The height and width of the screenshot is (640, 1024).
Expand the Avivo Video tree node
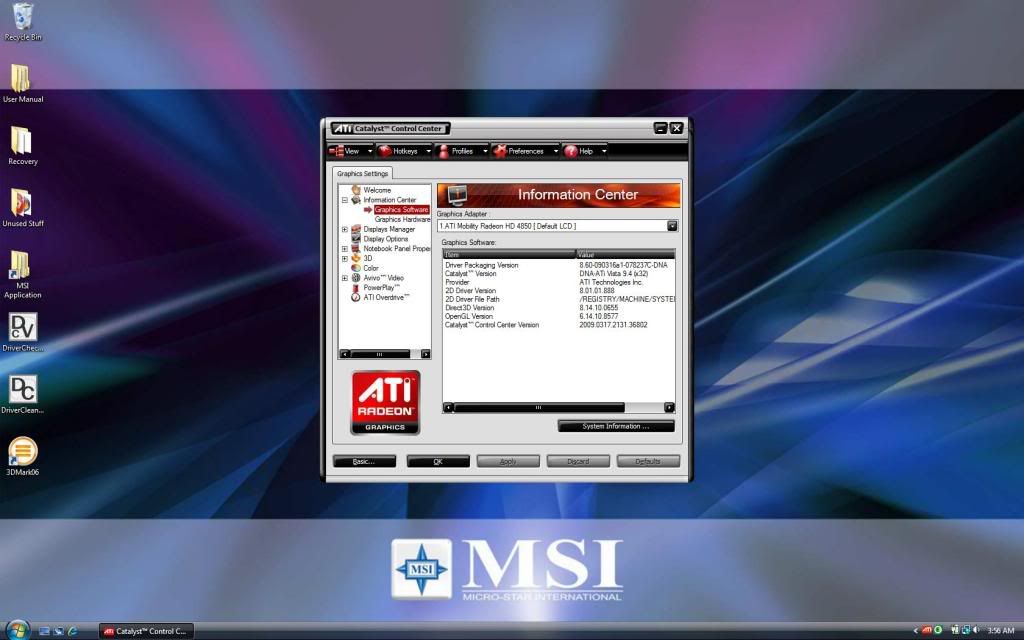(x=345, y=278)
